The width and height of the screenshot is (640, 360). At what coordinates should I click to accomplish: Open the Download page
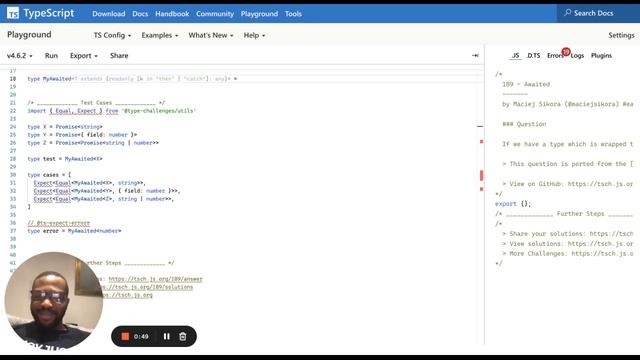point(109,14)
